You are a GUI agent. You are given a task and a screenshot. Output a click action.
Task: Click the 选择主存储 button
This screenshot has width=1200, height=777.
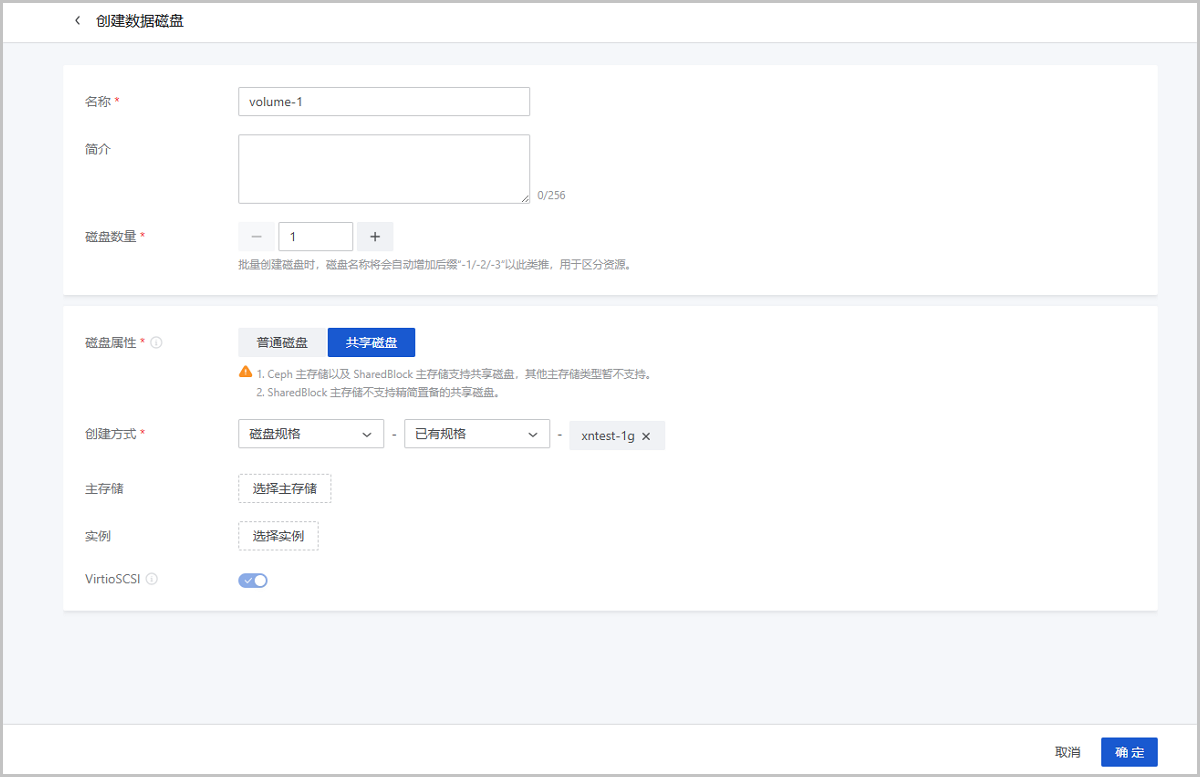[x=285, y=489]
